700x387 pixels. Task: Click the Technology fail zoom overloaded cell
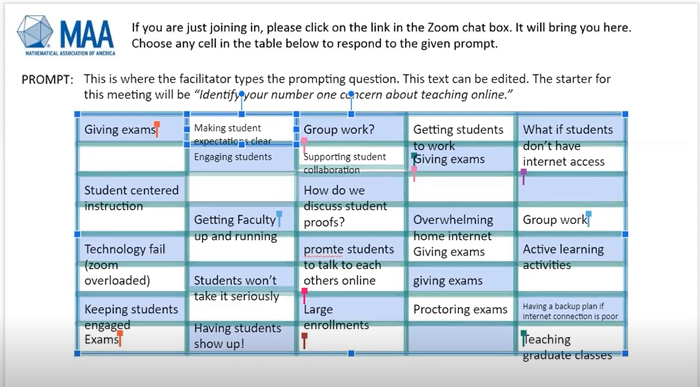[x=132, y=265]
